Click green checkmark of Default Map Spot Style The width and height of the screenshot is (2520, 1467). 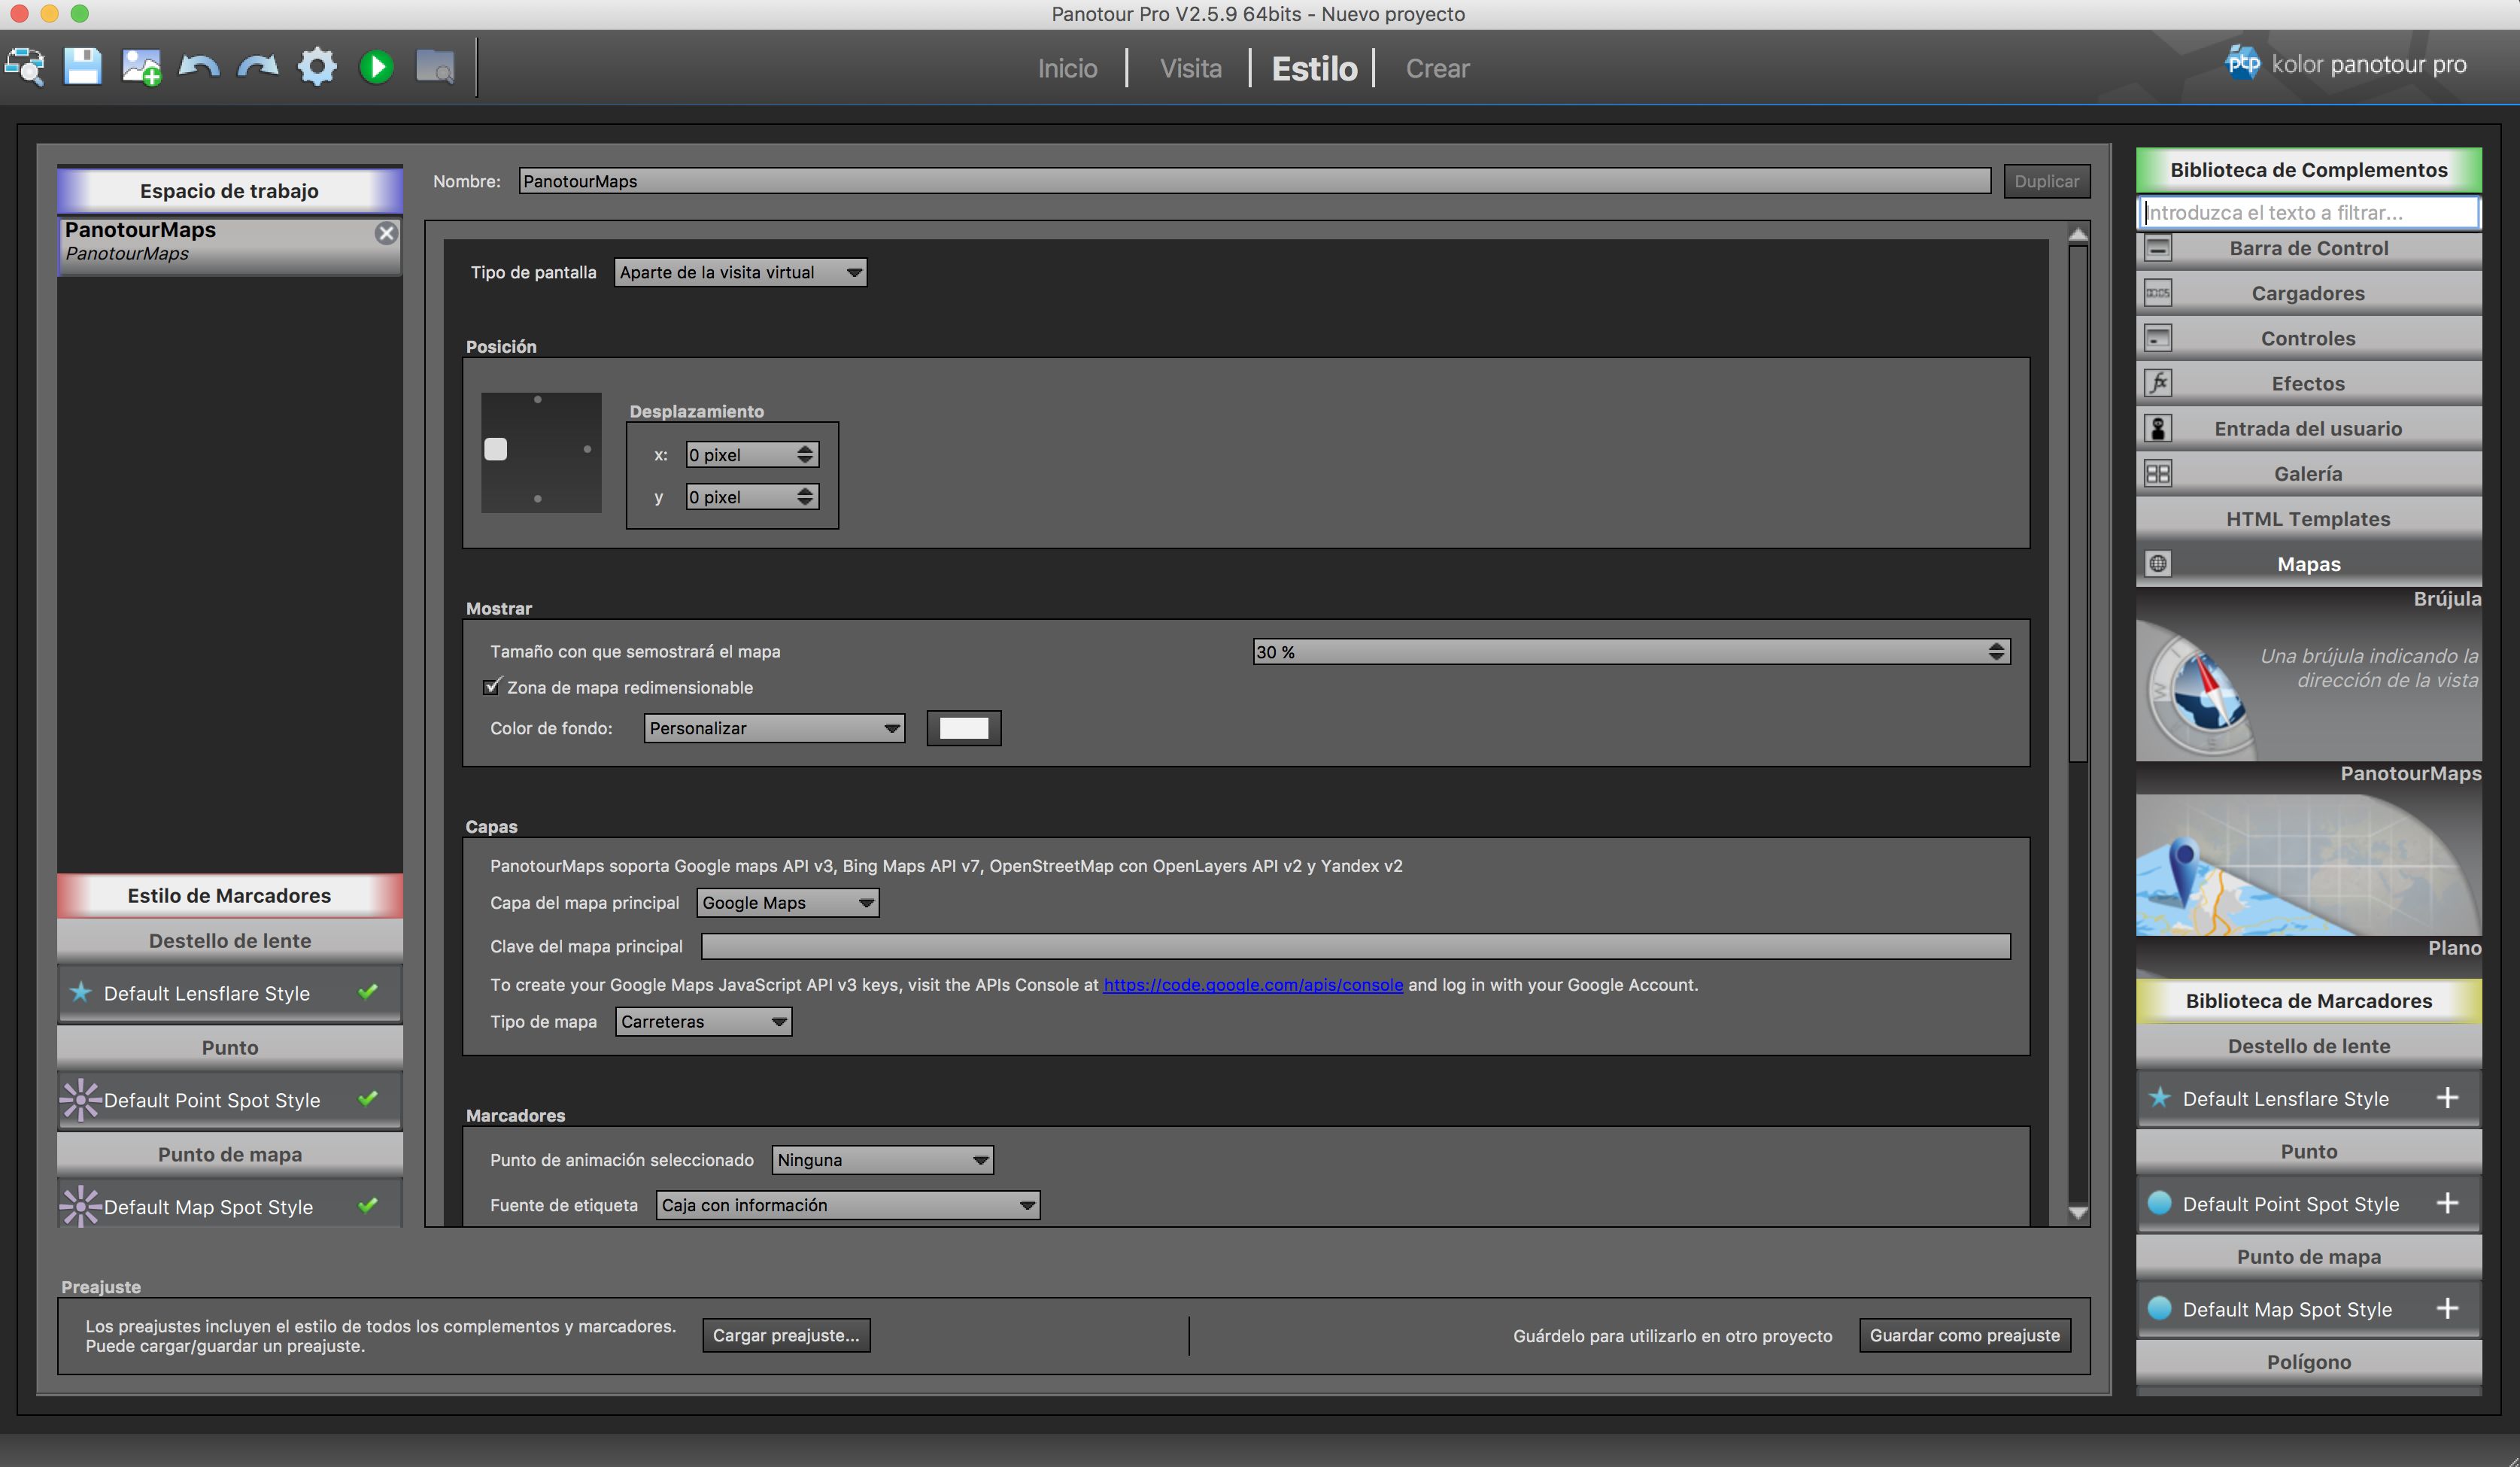click(368, 1205)
